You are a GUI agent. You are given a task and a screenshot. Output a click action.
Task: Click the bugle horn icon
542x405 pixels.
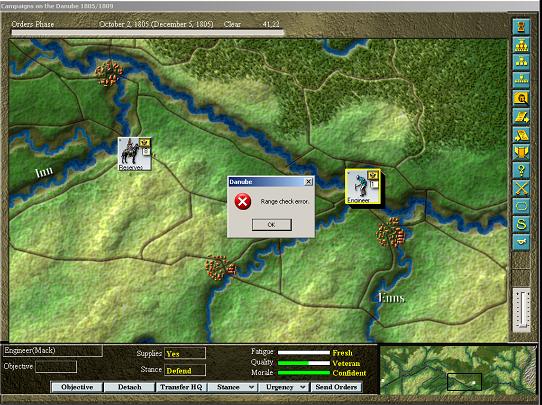[x=521, y=242]
